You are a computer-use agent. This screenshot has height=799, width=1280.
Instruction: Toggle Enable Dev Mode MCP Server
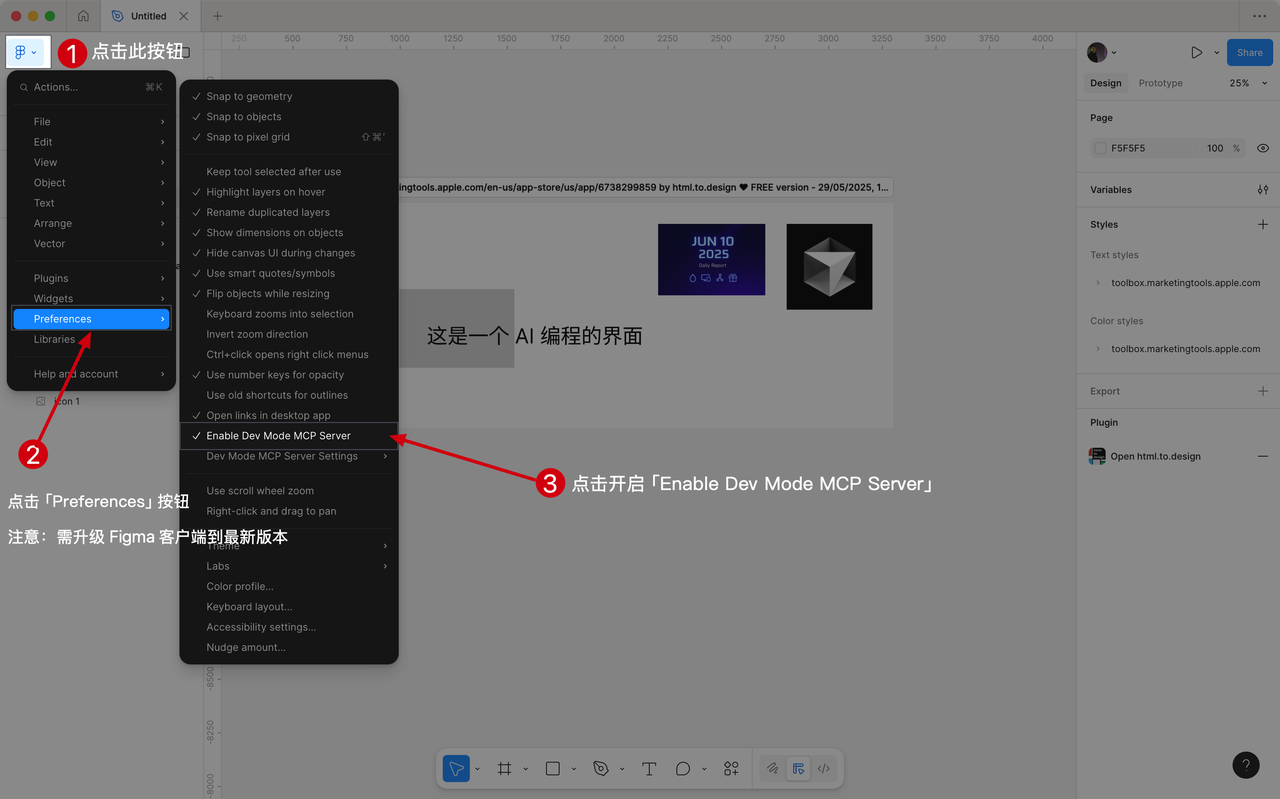click(289, 436)
